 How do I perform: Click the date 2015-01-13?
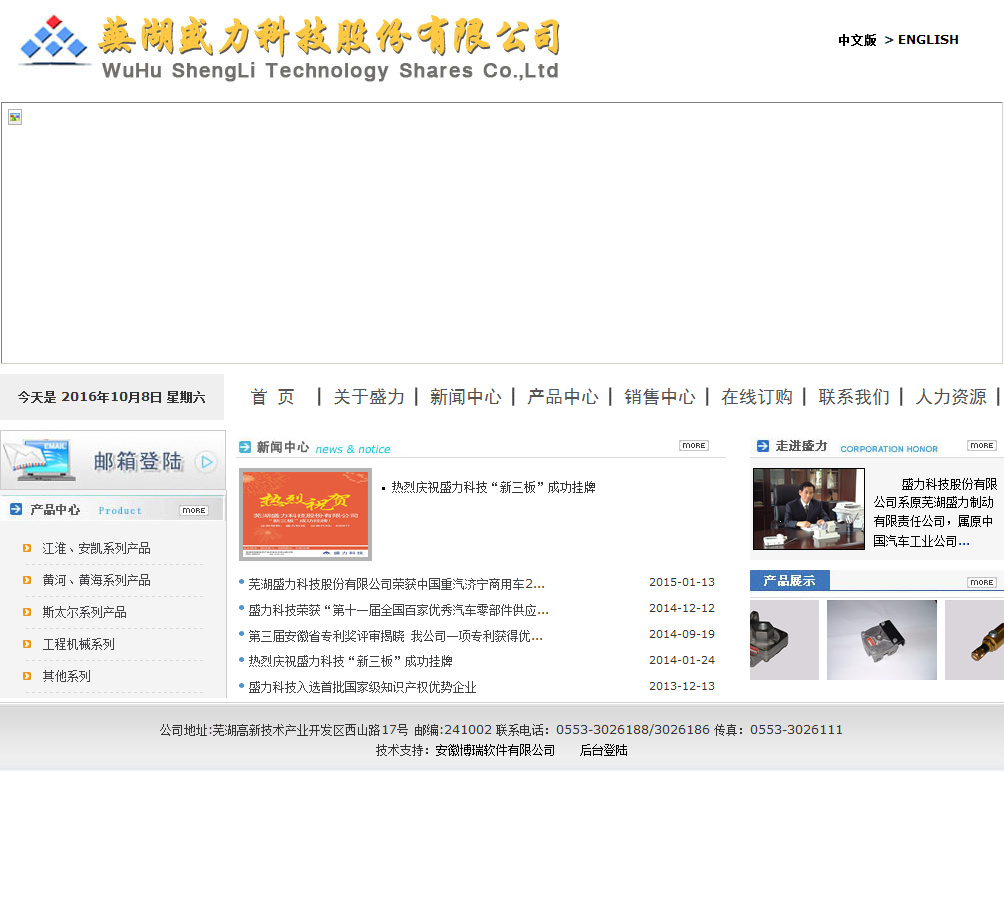point(681,582)
